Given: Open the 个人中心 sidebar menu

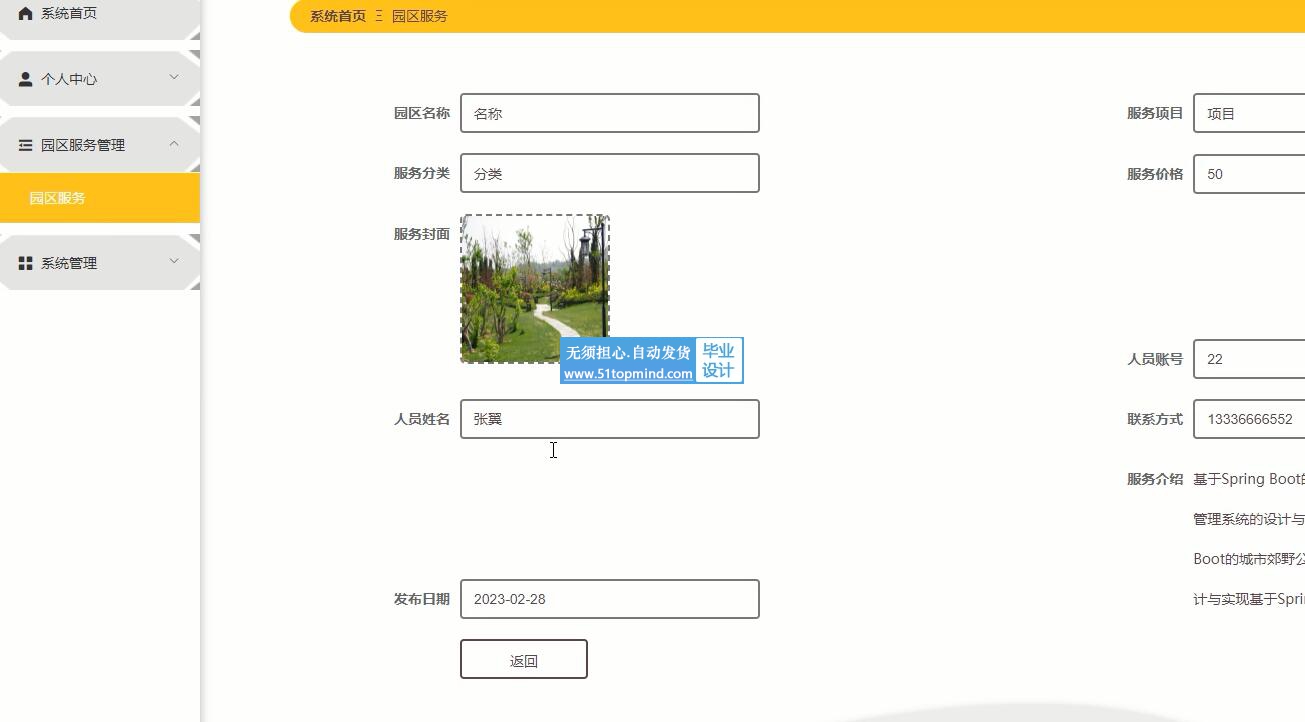Looking at the screenshot, I should point(100,79).
